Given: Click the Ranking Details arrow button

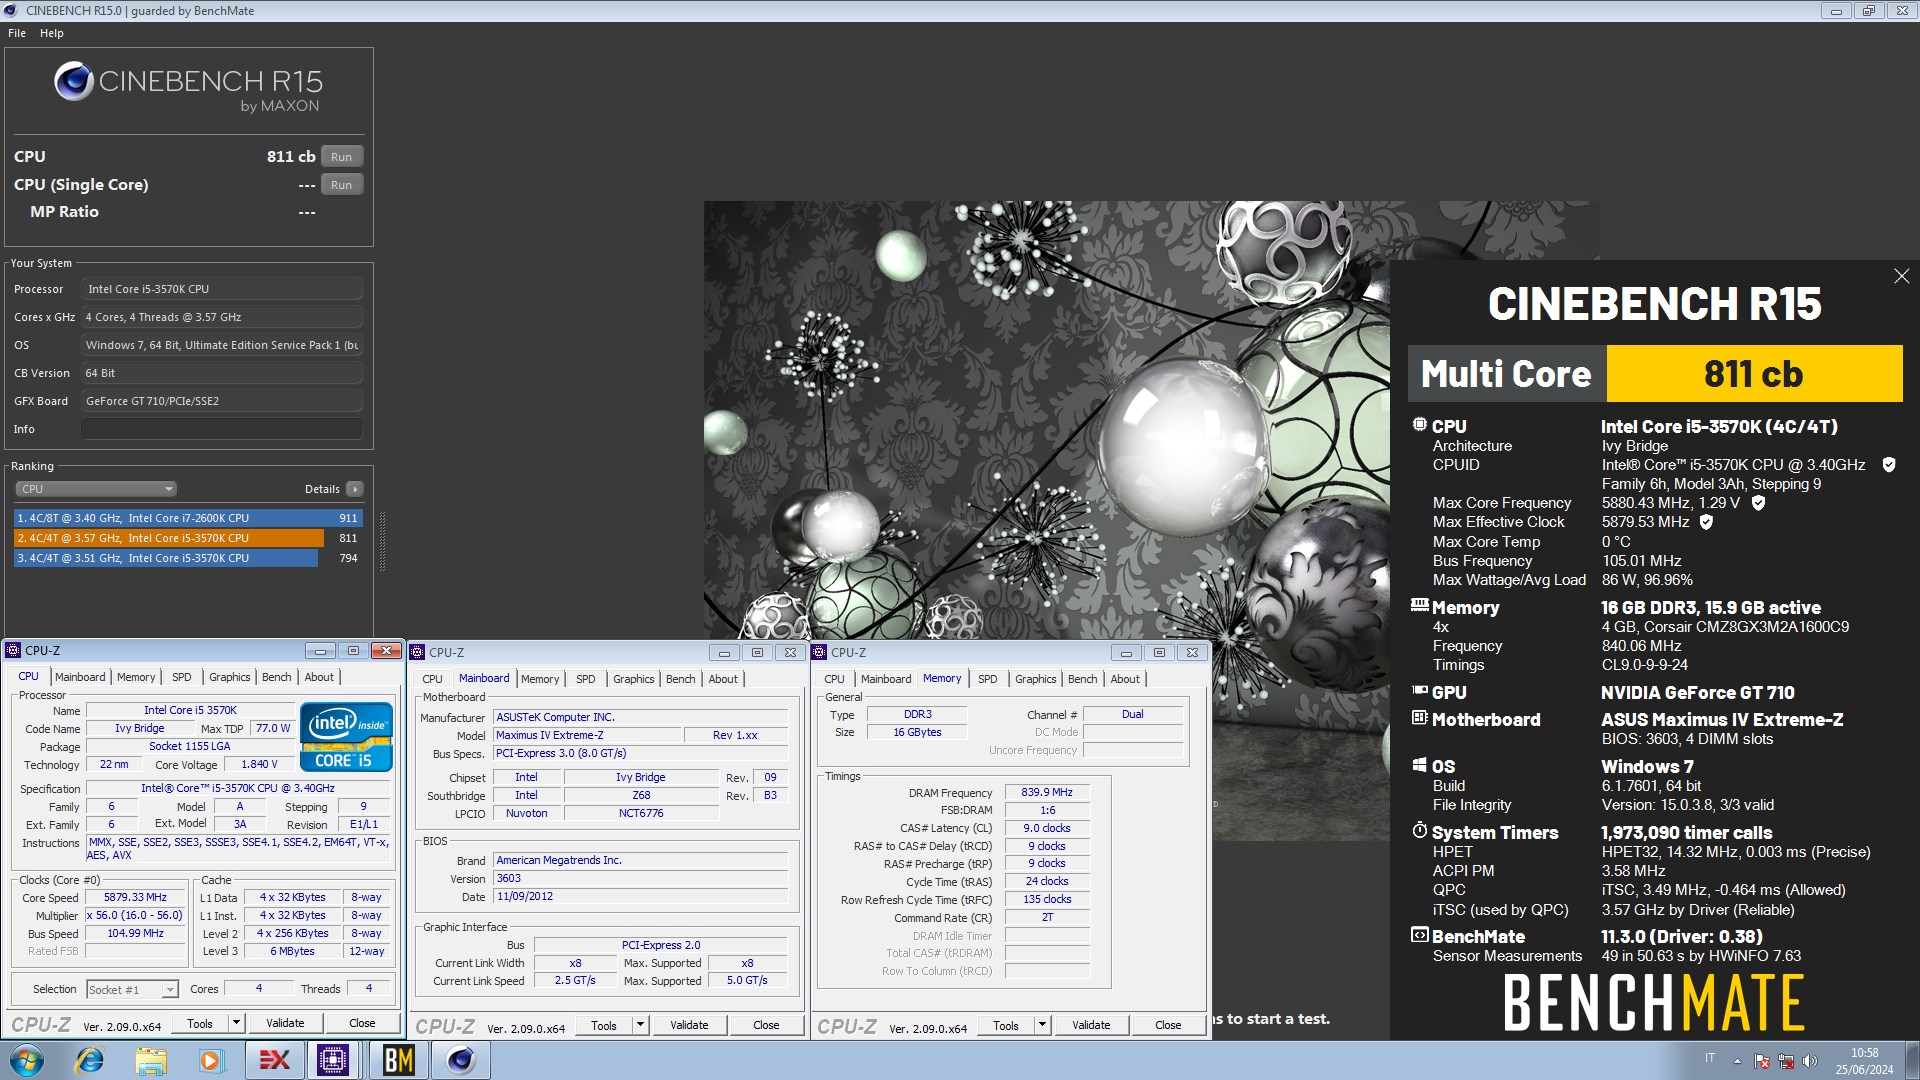Looking at the screenshot, I should tap(354, 489).
